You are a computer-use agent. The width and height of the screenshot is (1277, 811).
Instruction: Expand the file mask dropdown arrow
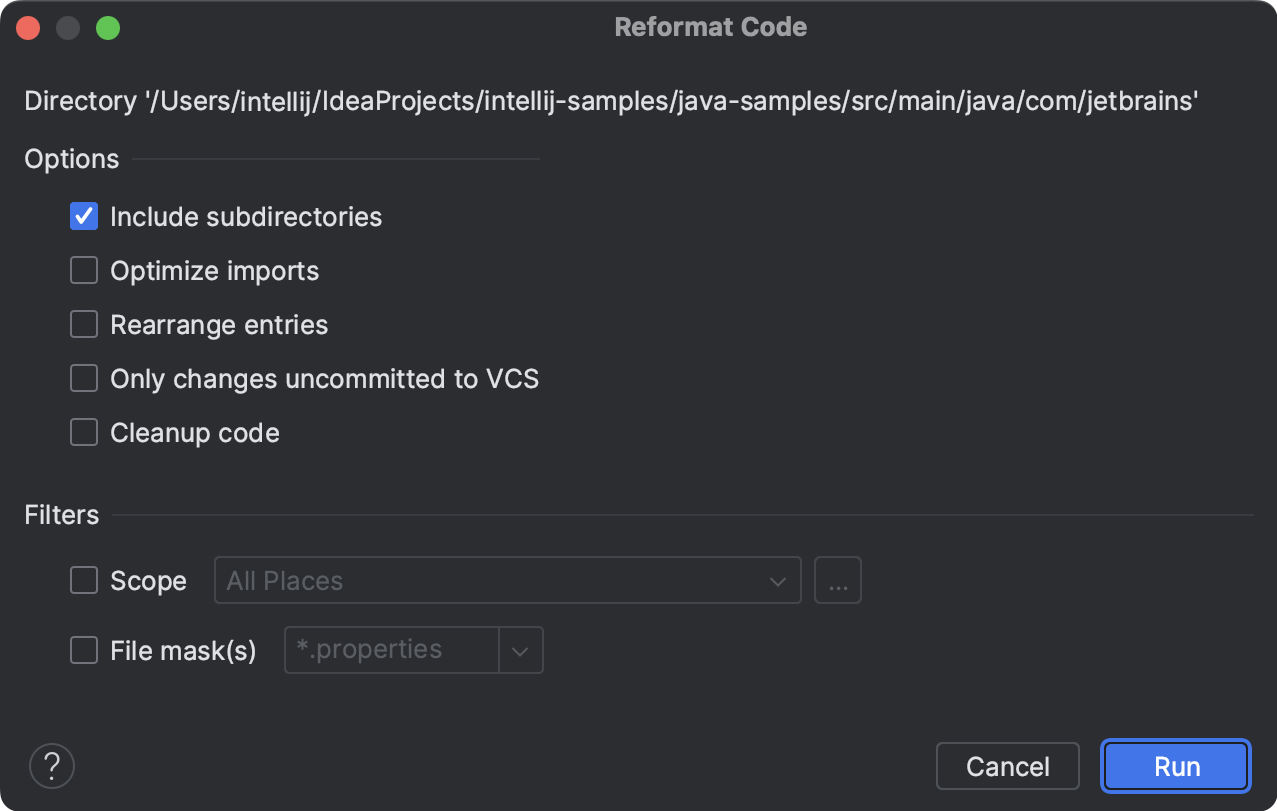[x=519, y=650]
